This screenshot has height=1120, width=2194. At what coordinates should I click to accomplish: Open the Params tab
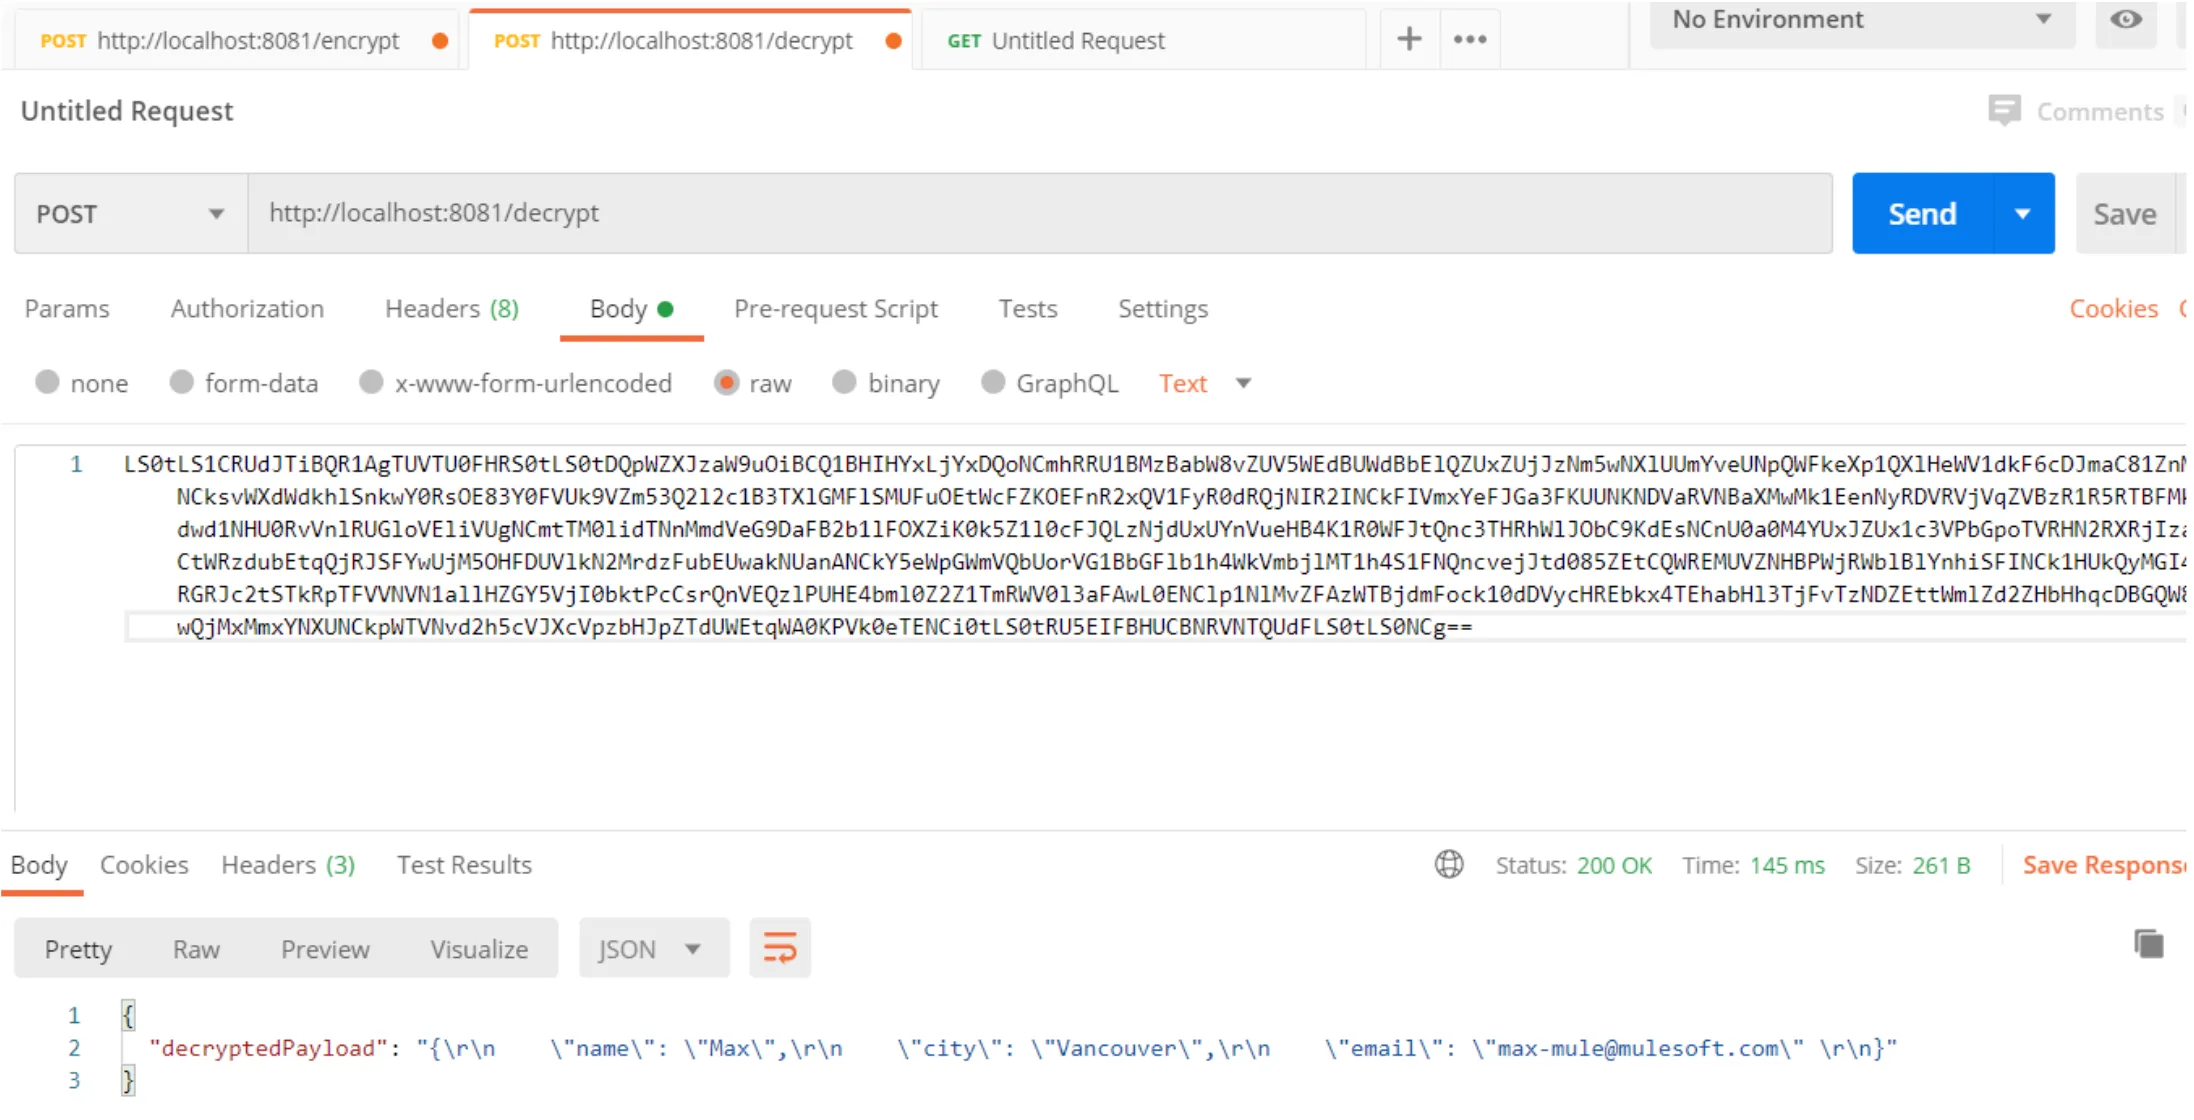pos(67,308)
